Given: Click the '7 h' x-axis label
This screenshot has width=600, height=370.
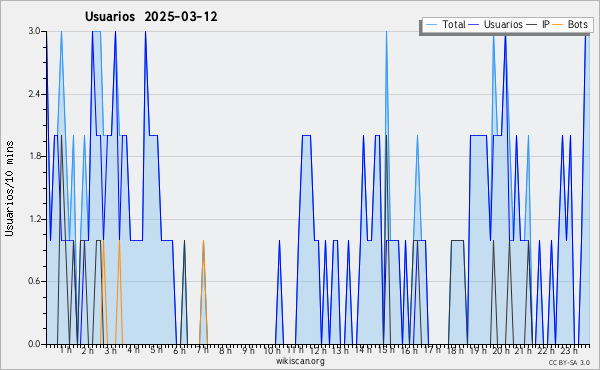Looking at the screenshot, I should (202, 350).
